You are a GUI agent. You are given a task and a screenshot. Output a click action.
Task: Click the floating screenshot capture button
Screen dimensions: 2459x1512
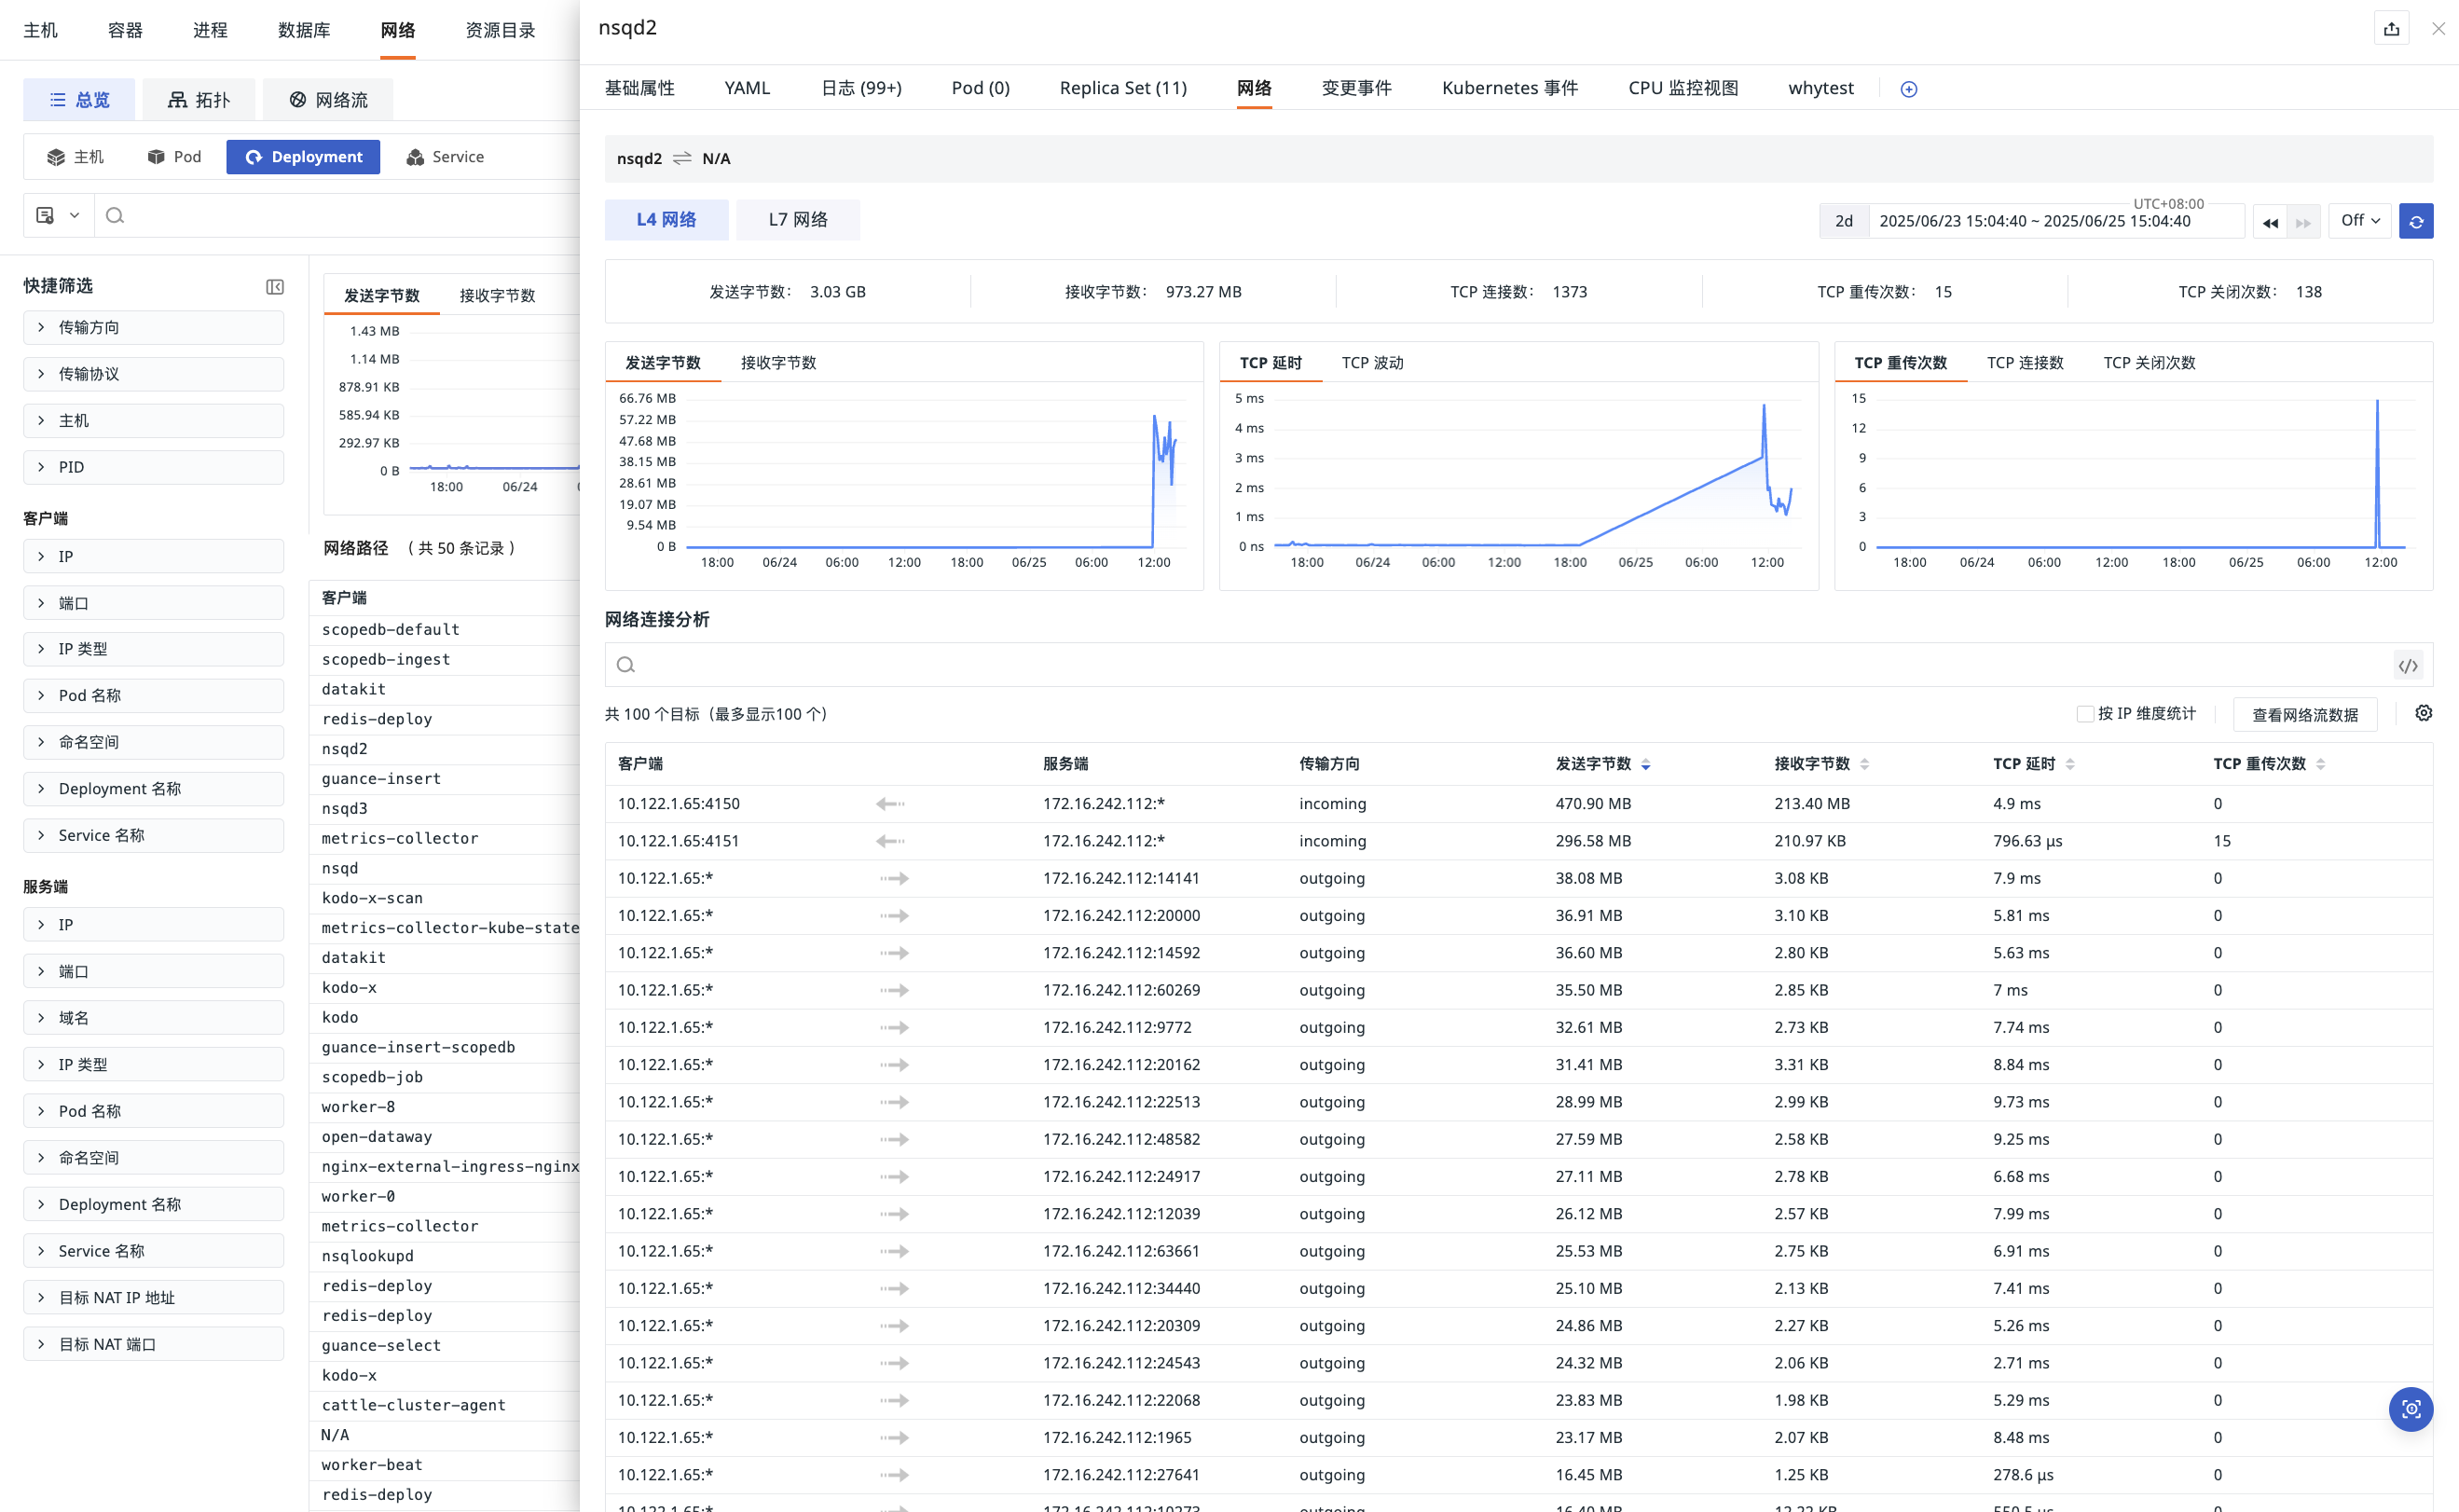[x=2410, y=1408]
